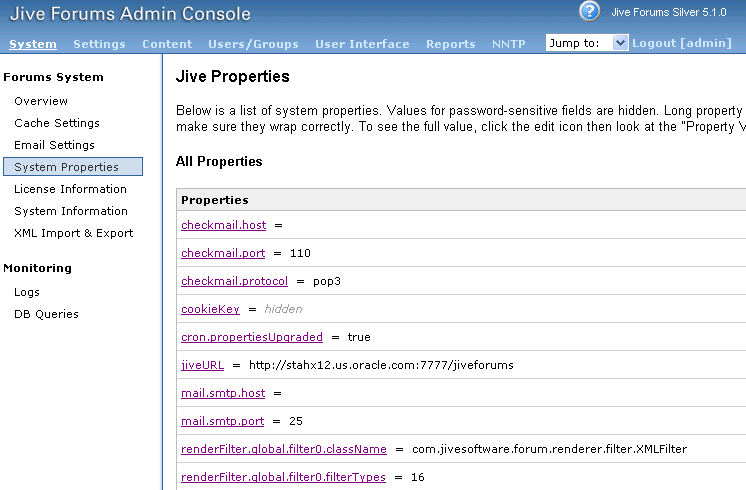Click the jiveURL value text
The height and width of the screenshot is (490, 746).
[381, 365]
